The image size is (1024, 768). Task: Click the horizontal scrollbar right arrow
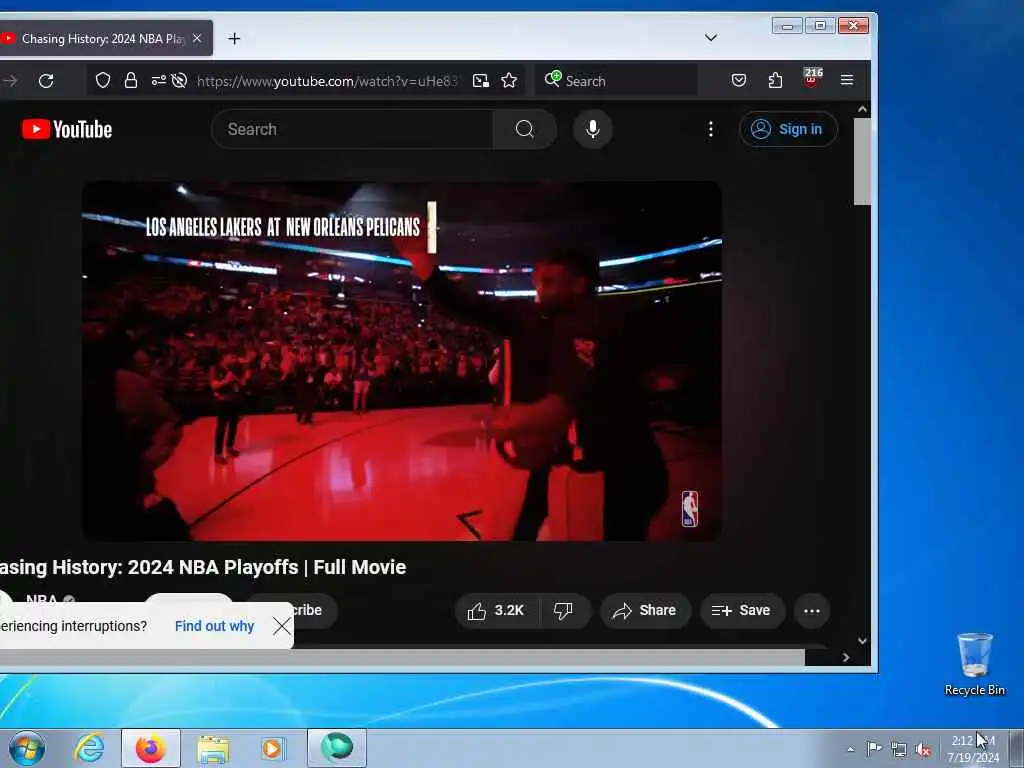click(846, 658)
